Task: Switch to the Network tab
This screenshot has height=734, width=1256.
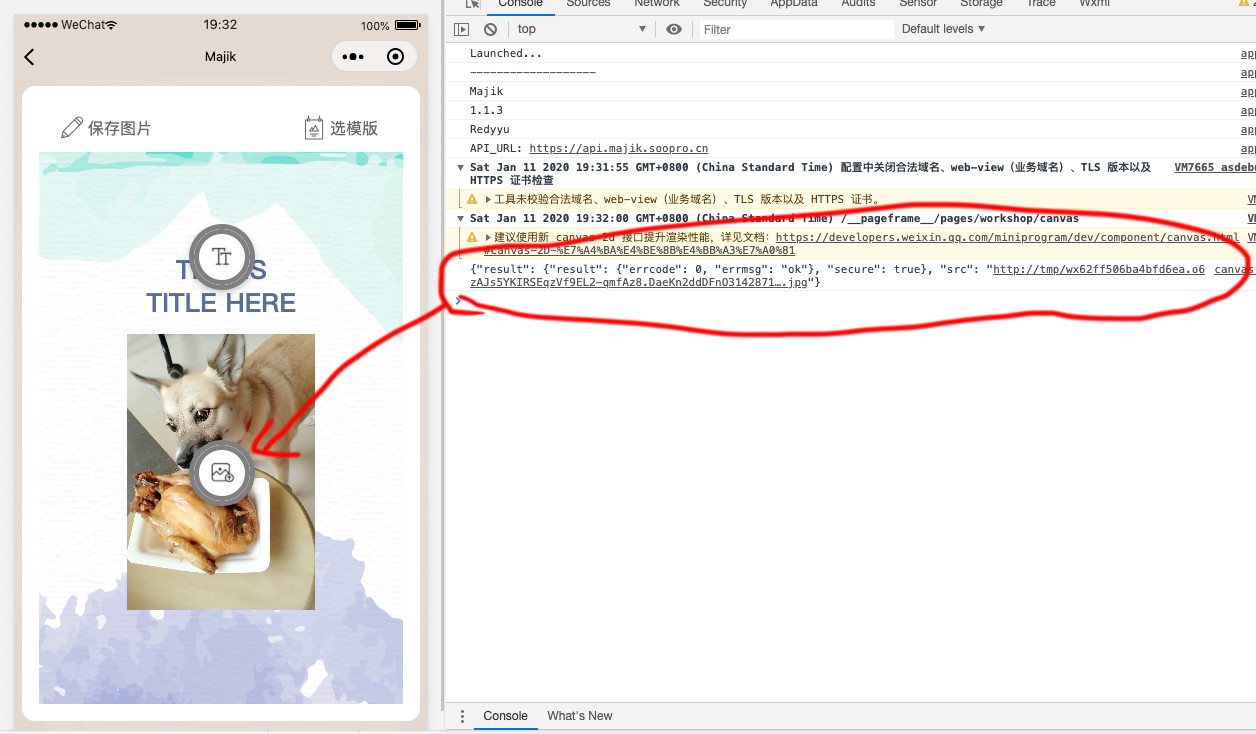Action: (x=657, y=3)
